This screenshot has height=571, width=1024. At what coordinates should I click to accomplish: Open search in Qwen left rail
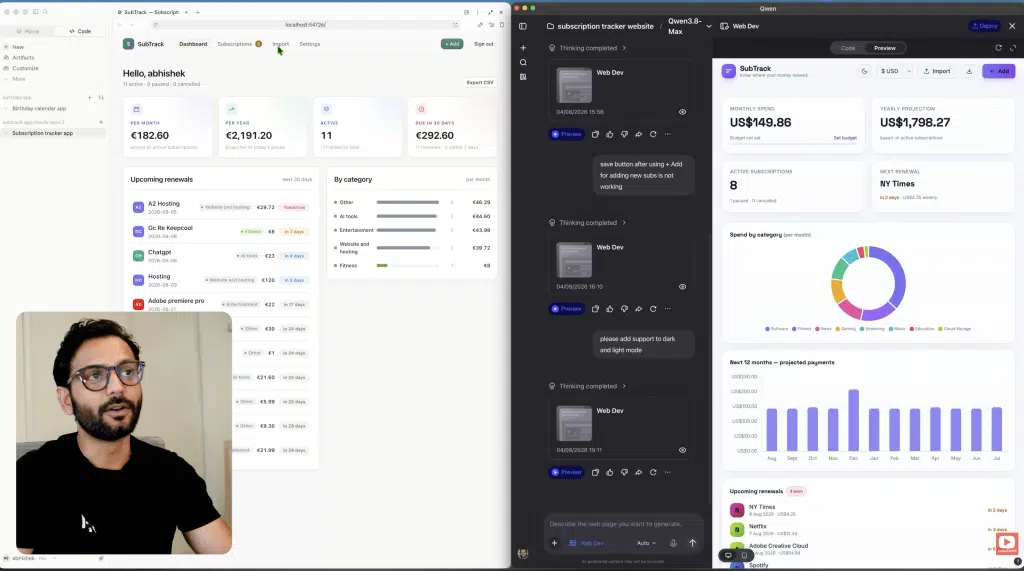pos(523,63)
